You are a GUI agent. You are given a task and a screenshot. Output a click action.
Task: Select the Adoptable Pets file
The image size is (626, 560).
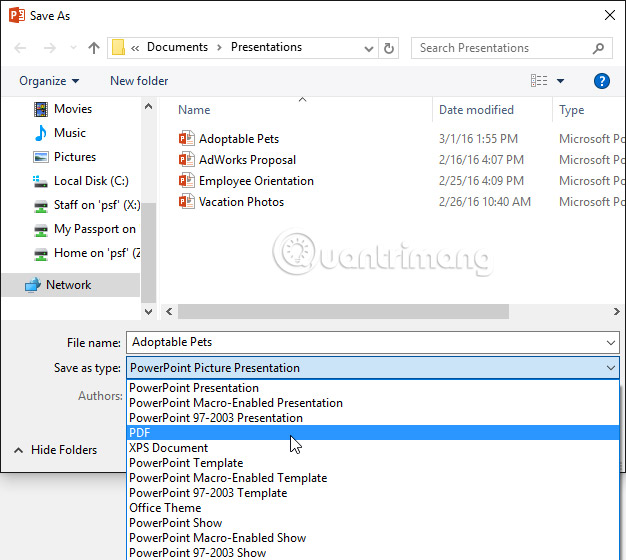[239, 139]
